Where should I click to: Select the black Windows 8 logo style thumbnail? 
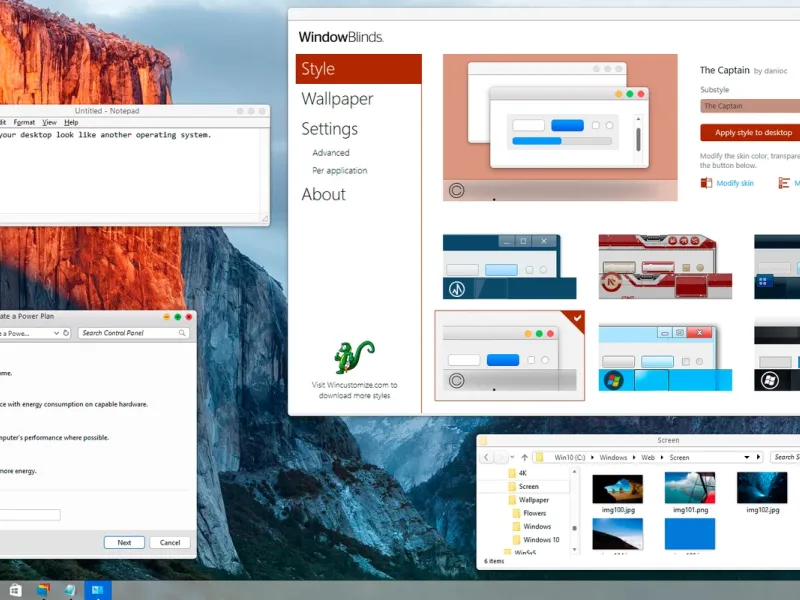click(777, 357)
